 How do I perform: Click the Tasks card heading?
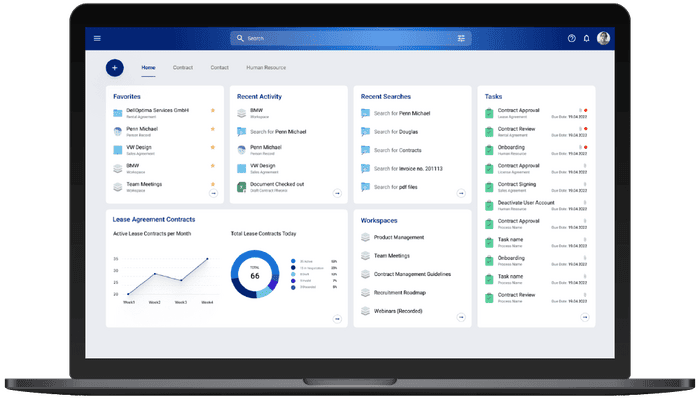tap(493, 96)
